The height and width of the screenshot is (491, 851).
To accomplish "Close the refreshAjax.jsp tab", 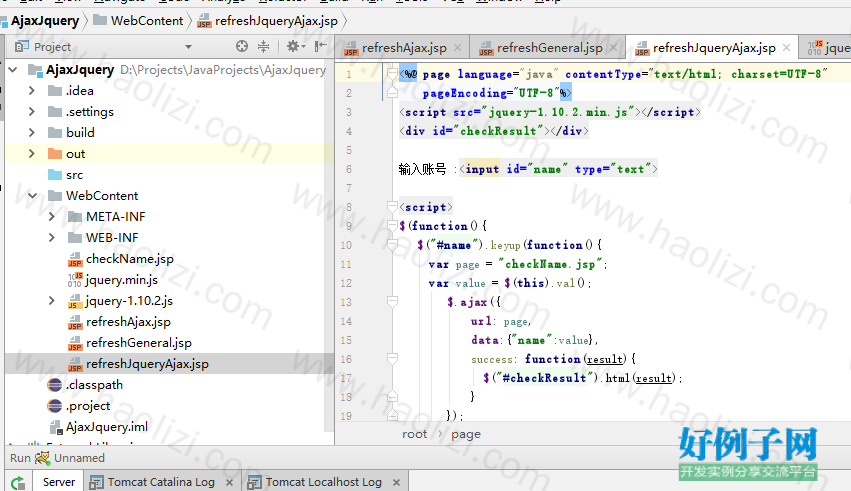I will point(458,48).
